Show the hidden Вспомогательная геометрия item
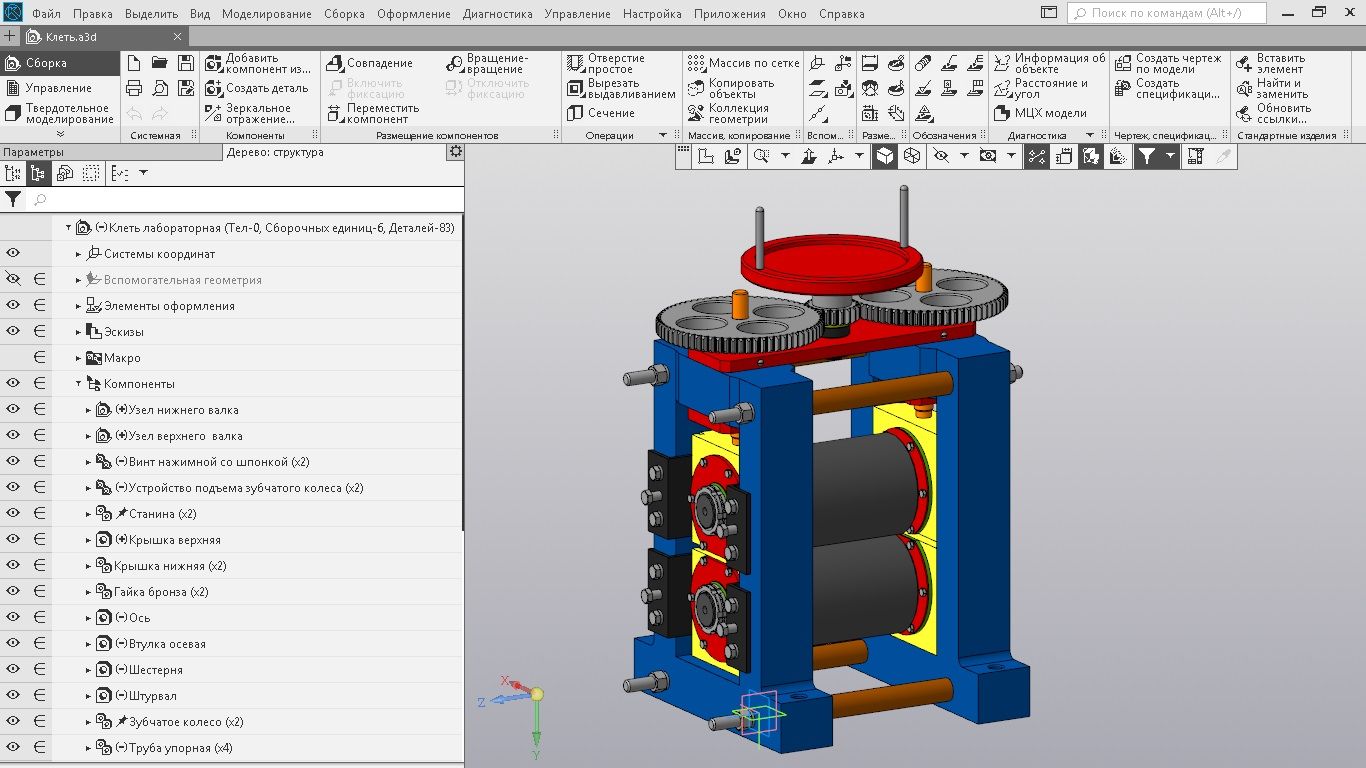This screenshot has height=768, width=1366. pos(13,280)
